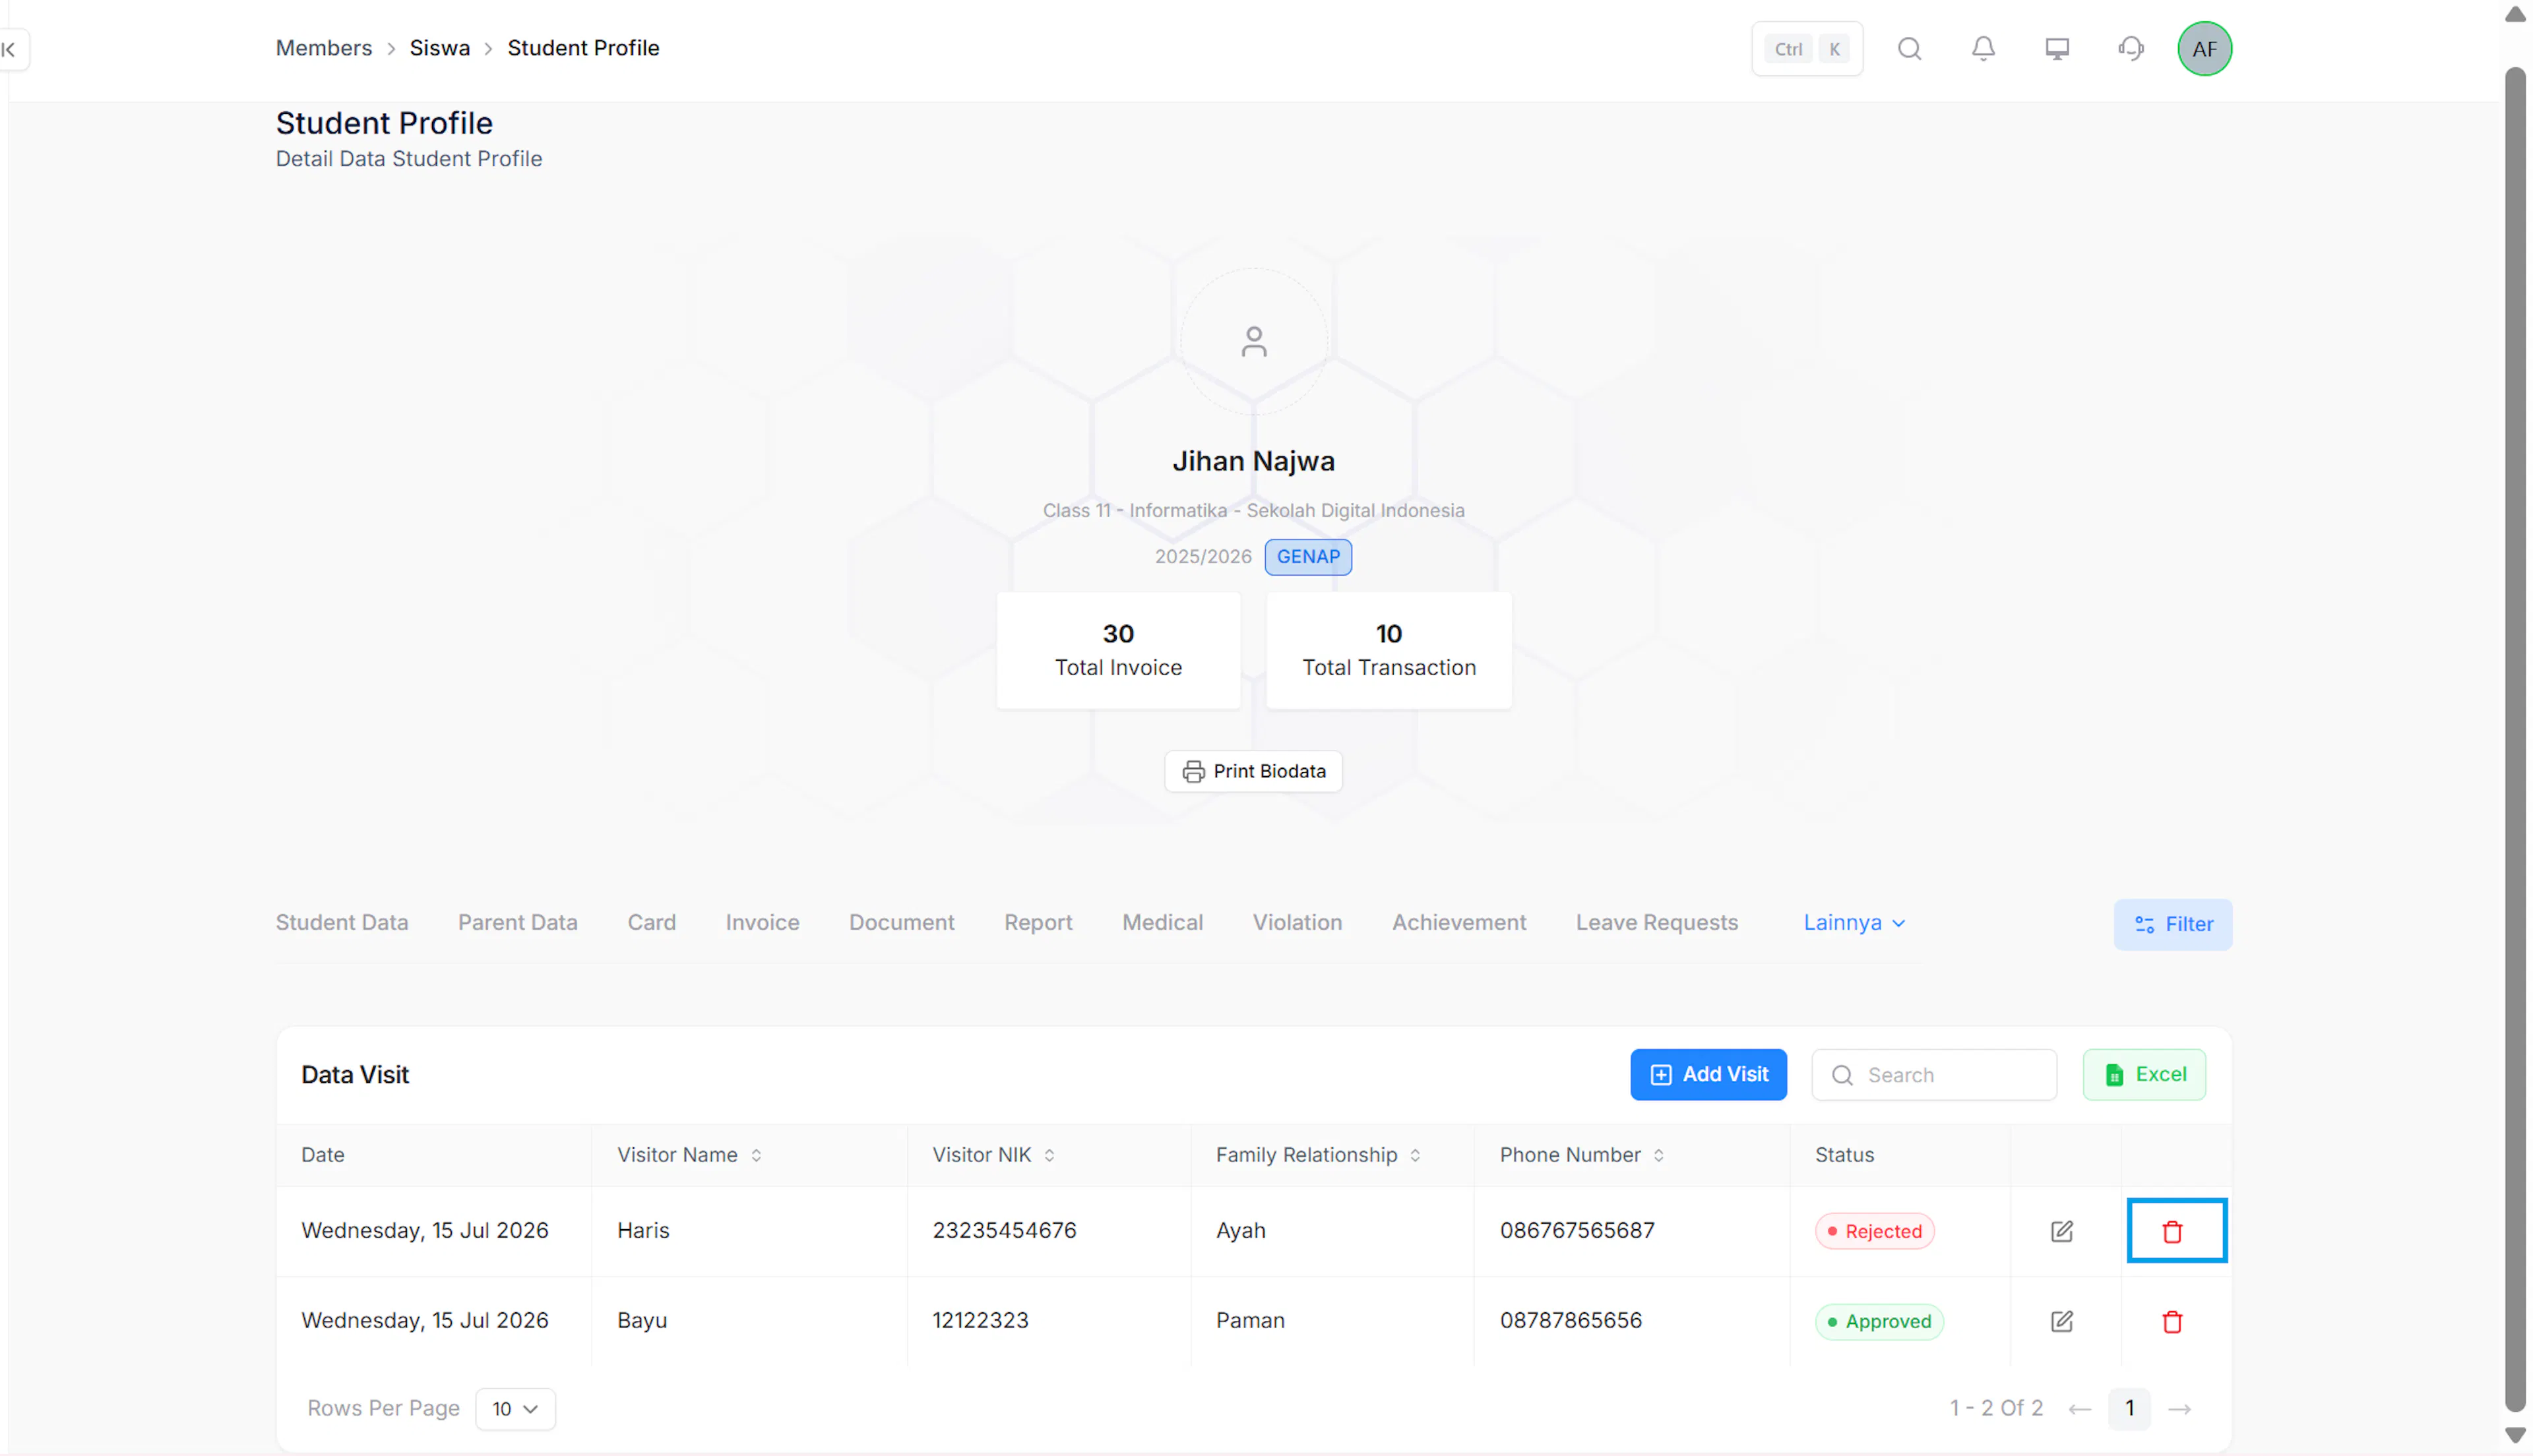Screen dimensions: 2533x1456
Task: Open the AF user avatar menu
Action: 2204,49
